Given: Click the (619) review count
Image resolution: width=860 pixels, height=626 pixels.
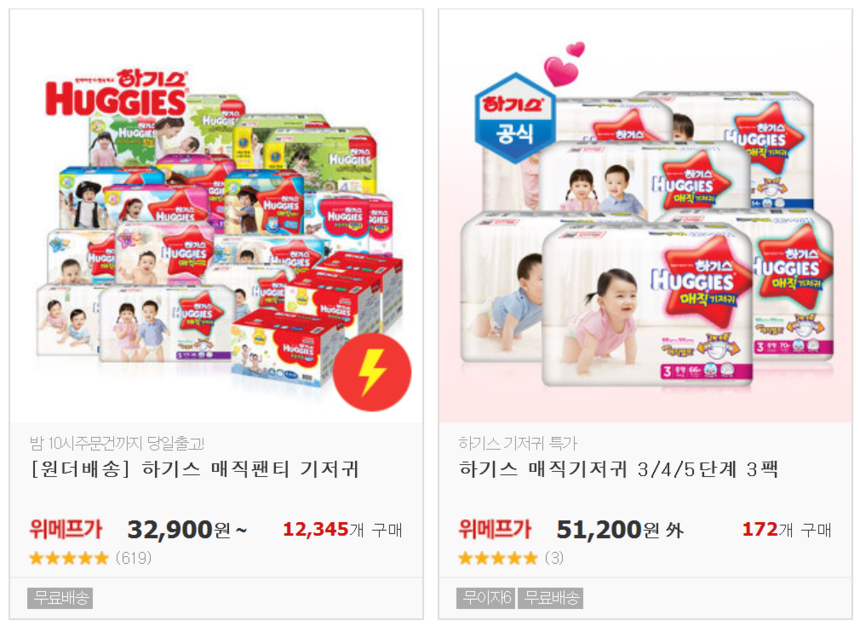Looking at the screenshot, I should point(133,559).
